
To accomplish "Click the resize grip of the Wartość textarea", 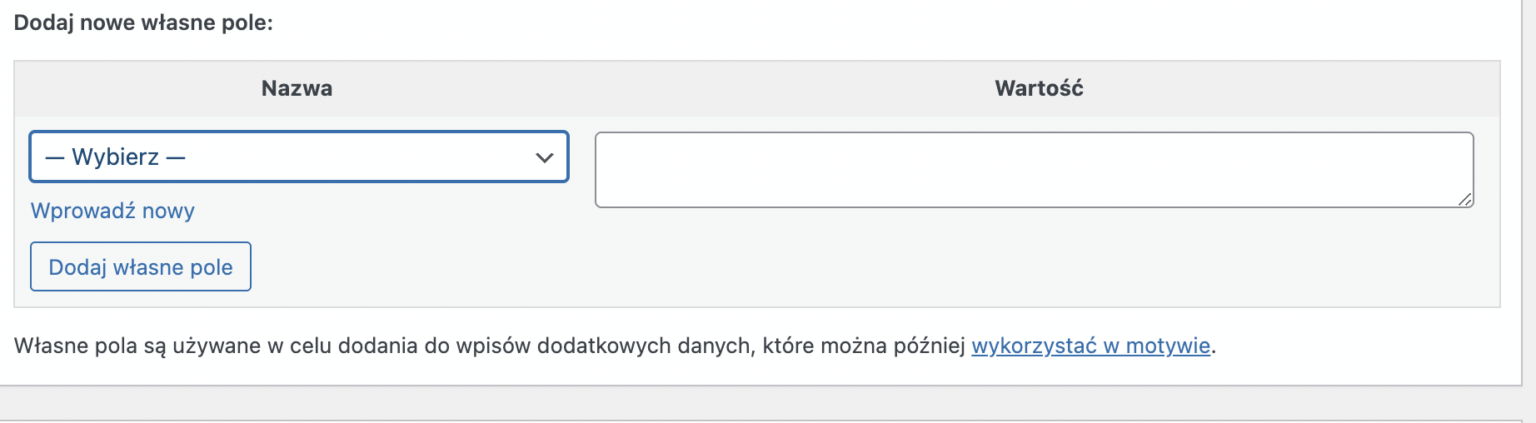I will 1465,200.
